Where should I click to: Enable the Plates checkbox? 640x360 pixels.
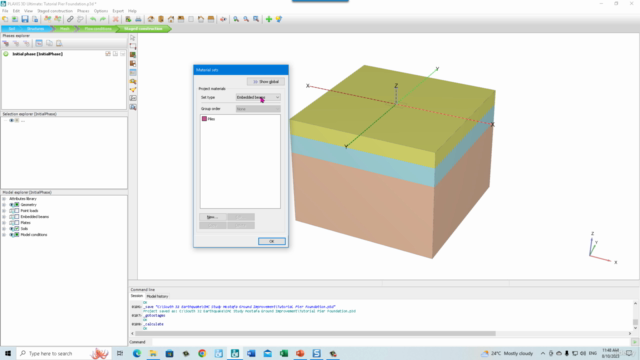point(17,223)
